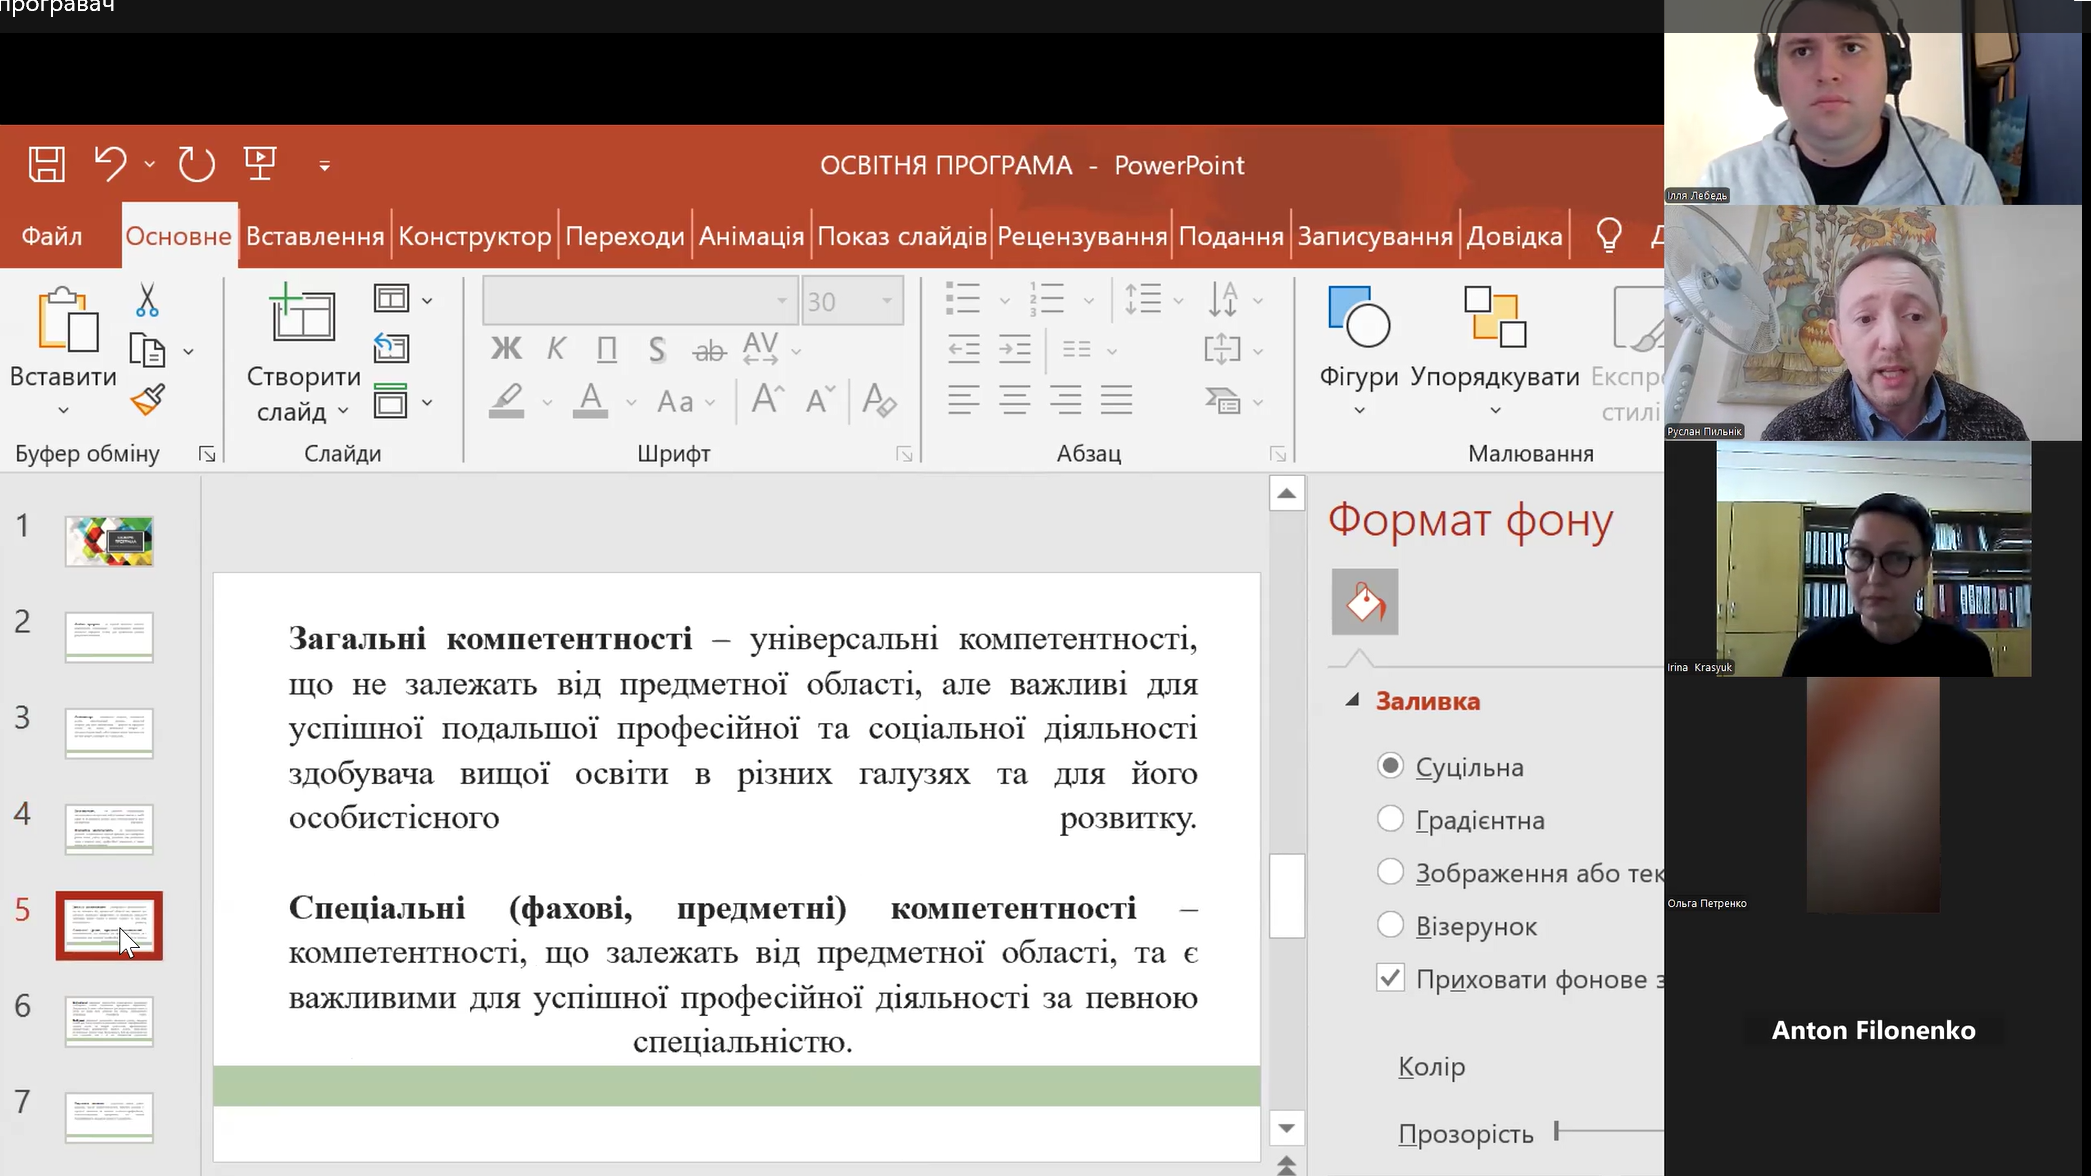The image size is (2091, 1176).
Task: Reset slide layout icon
Action: click(391, 348)
